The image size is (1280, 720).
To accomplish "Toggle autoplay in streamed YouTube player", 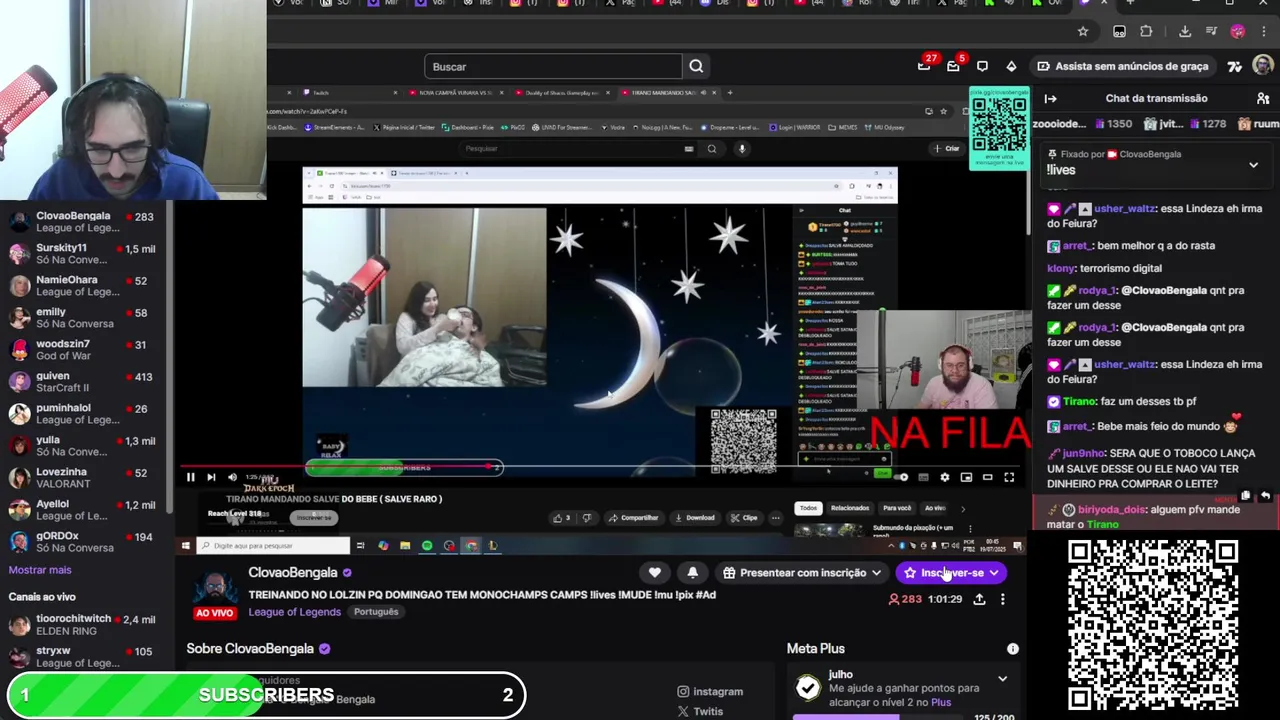I will [900, 478].
